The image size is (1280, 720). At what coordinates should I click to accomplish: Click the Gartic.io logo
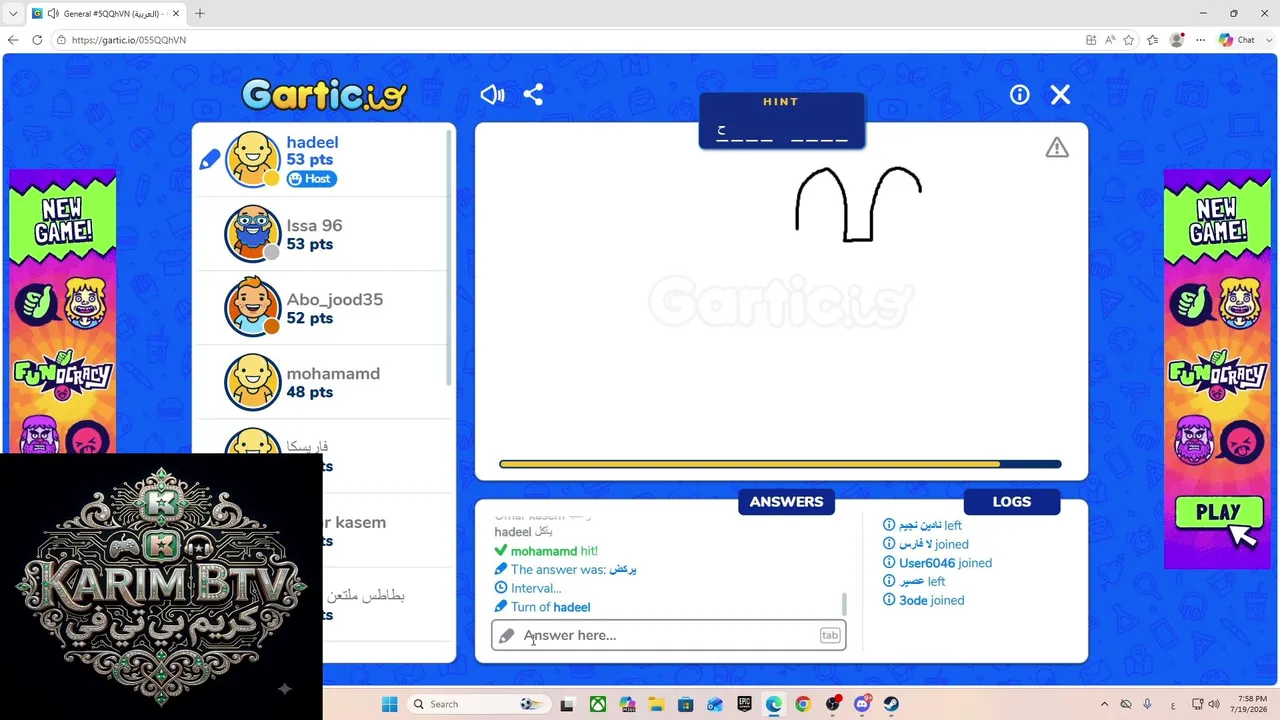pos(325,95)
